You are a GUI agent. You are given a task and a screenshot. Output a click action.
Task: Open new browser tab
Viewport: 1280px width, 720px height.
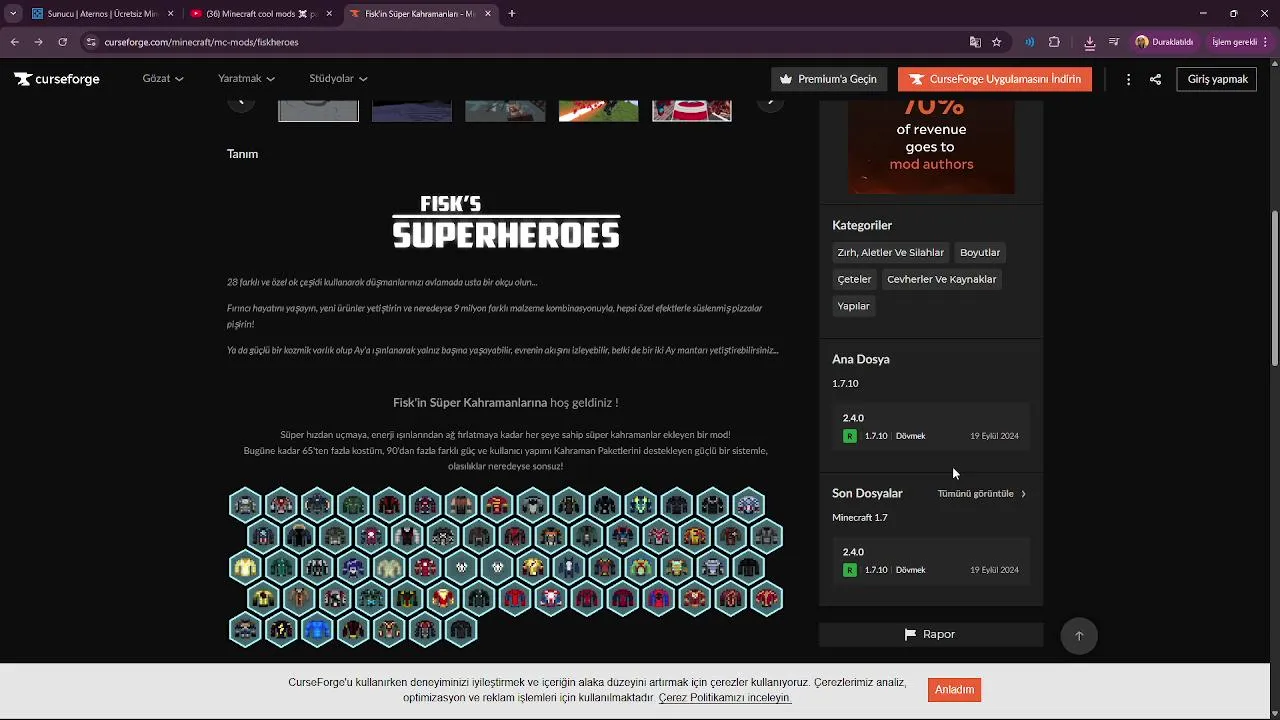point(512,14)
